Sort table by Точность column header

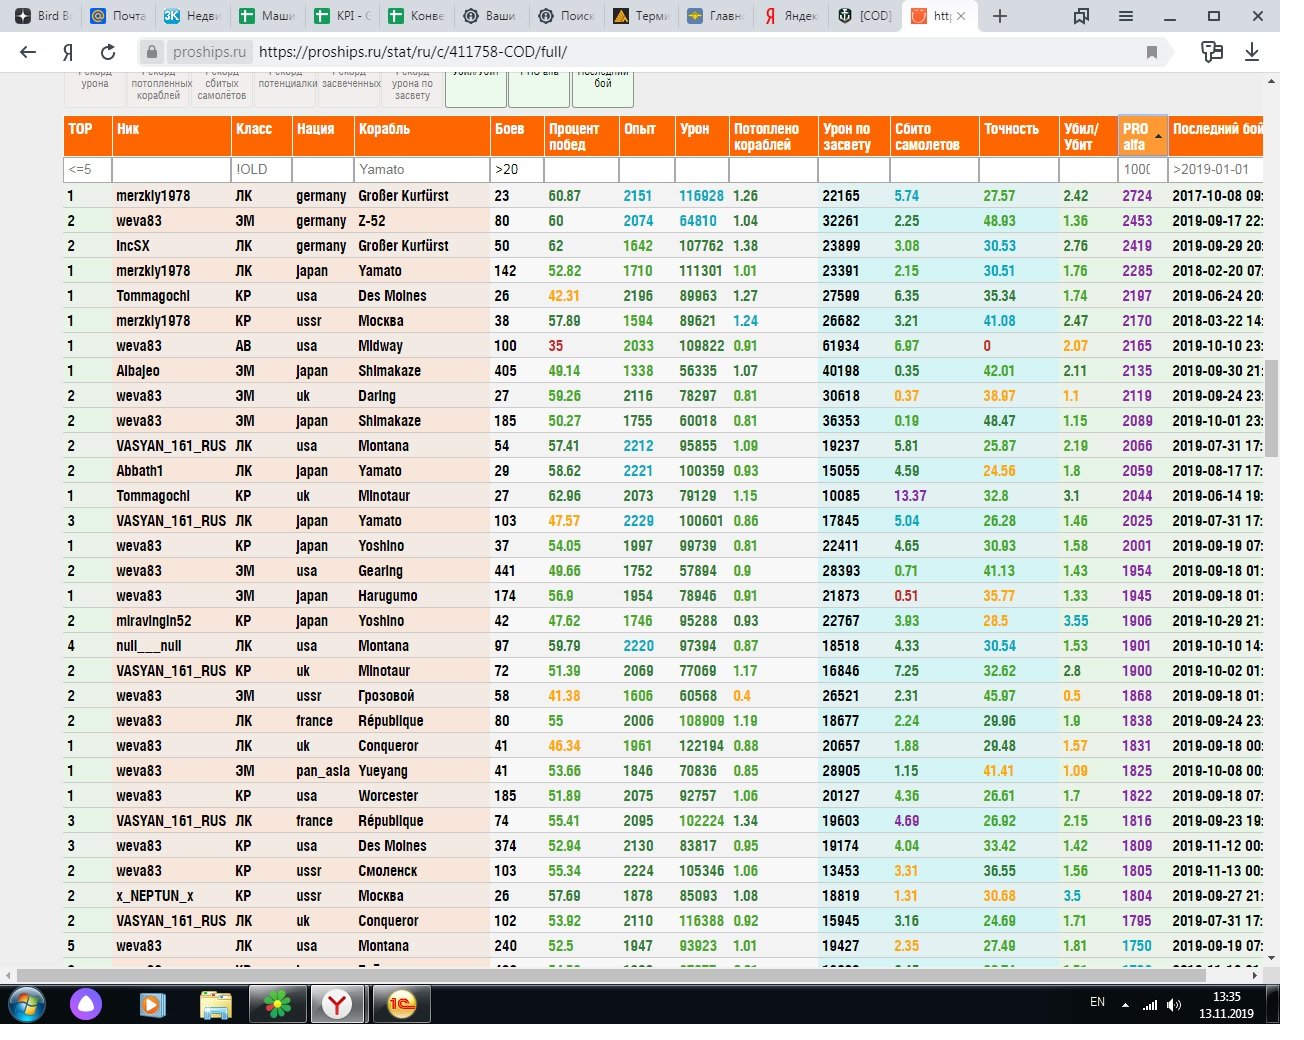coord(1018,136)
